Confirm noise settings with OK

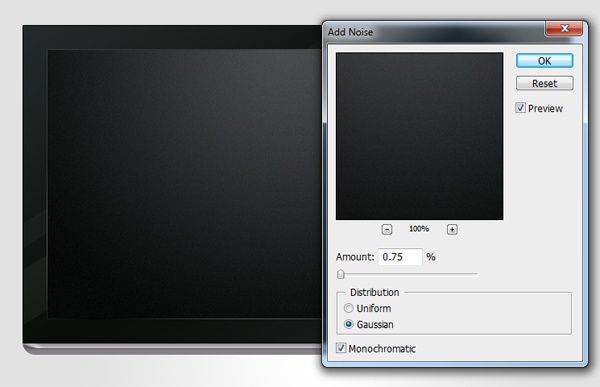[545, 61]
